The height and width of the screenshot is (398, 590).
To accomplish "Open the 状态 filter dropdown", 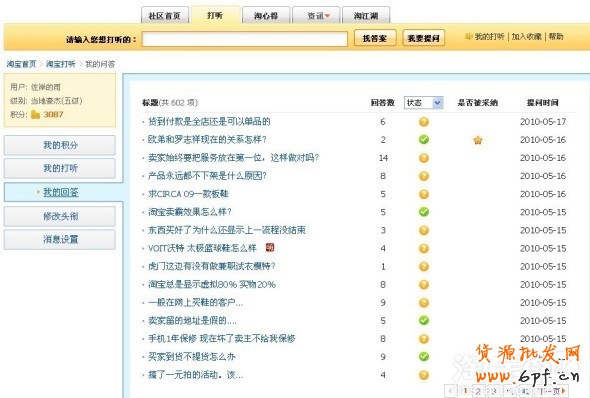I will click(424, 102).
